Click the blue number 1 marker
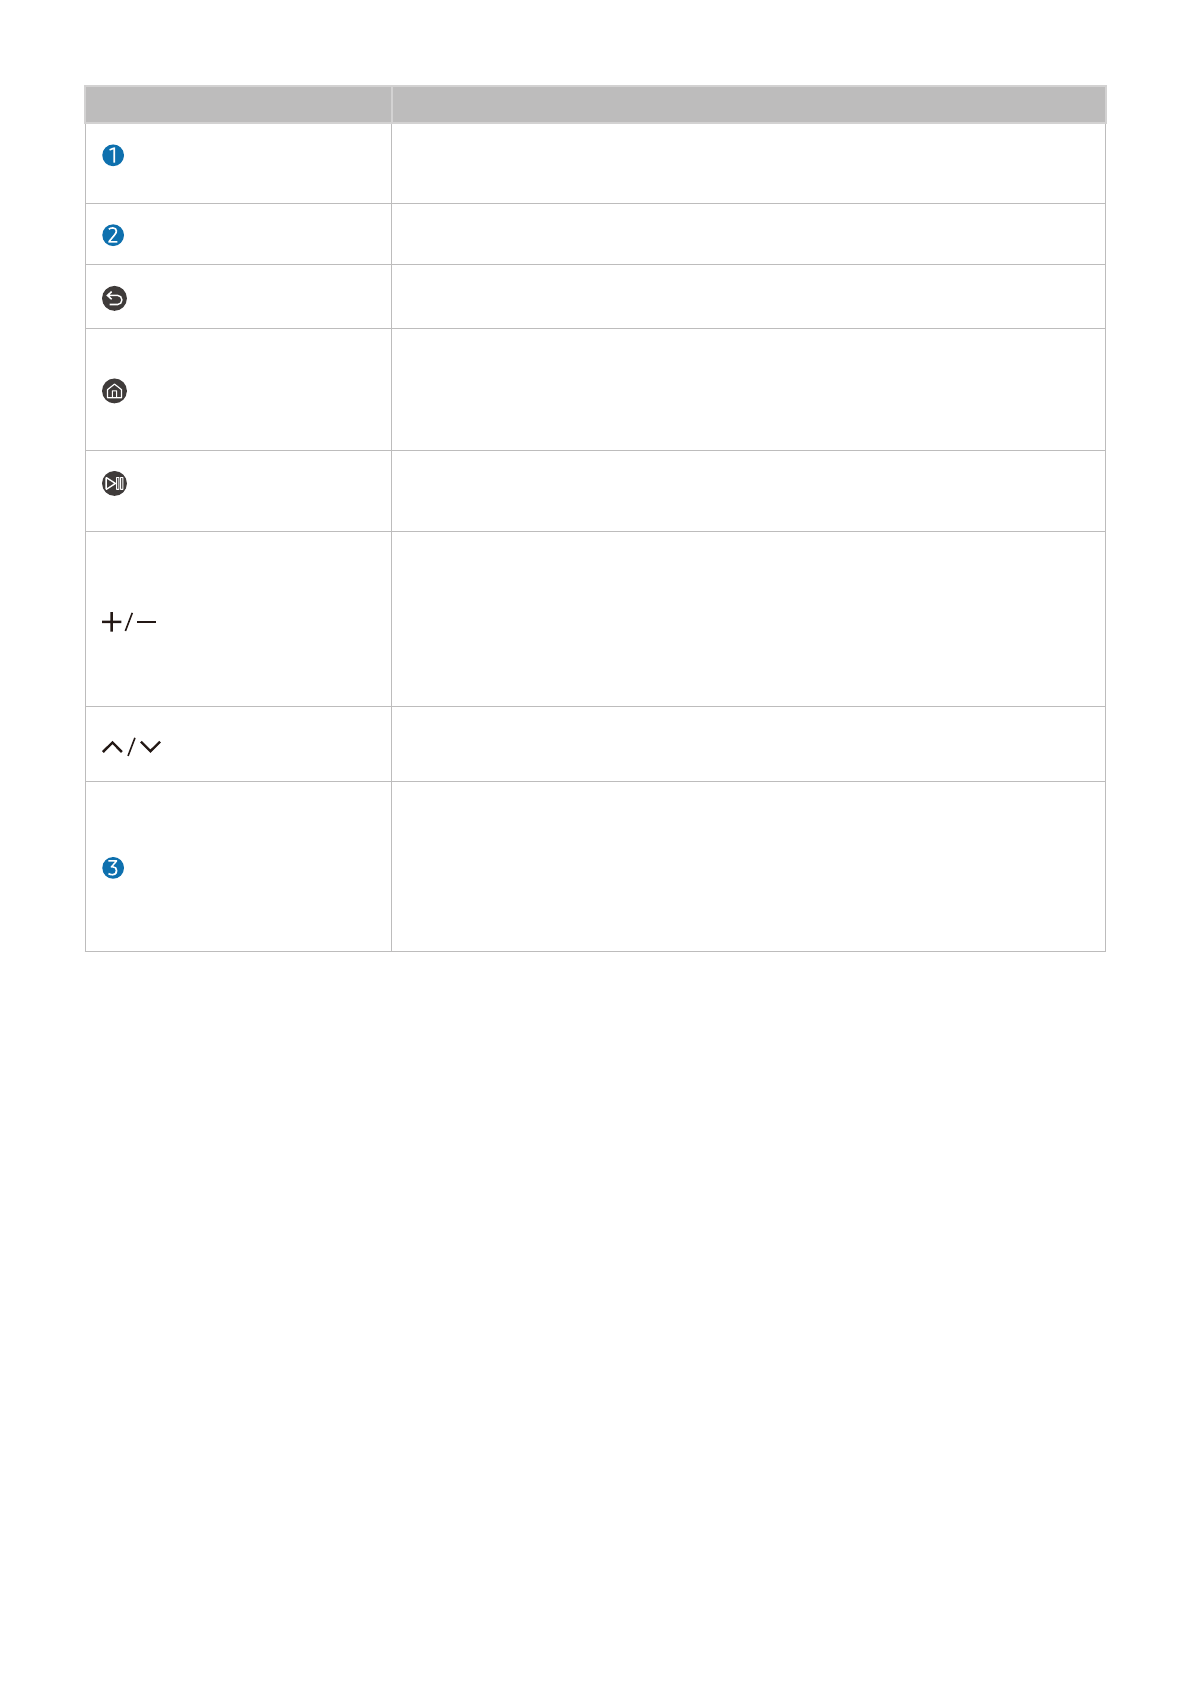Screen dimensions: 1191x1684 pos(113,155)
